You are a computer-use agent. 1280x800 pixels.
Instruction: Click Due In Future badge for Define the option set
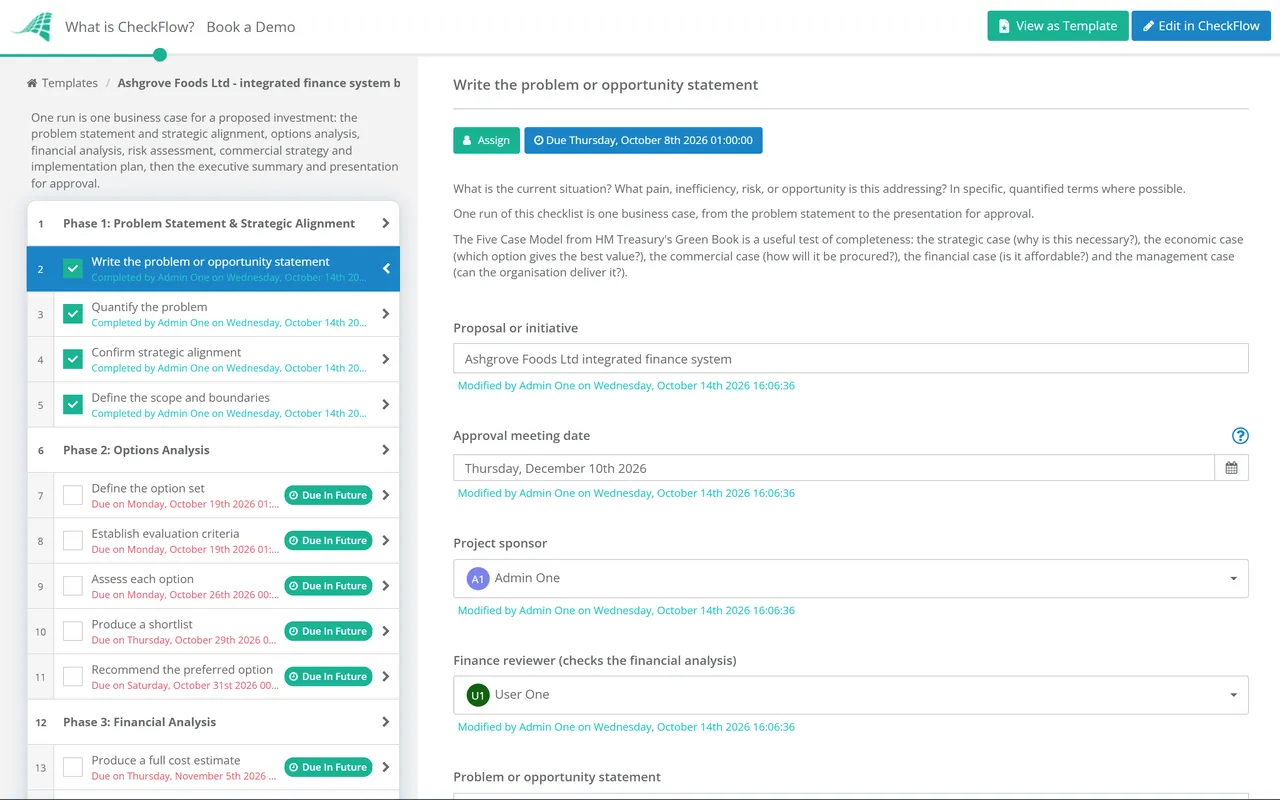(x=328, y=495)
